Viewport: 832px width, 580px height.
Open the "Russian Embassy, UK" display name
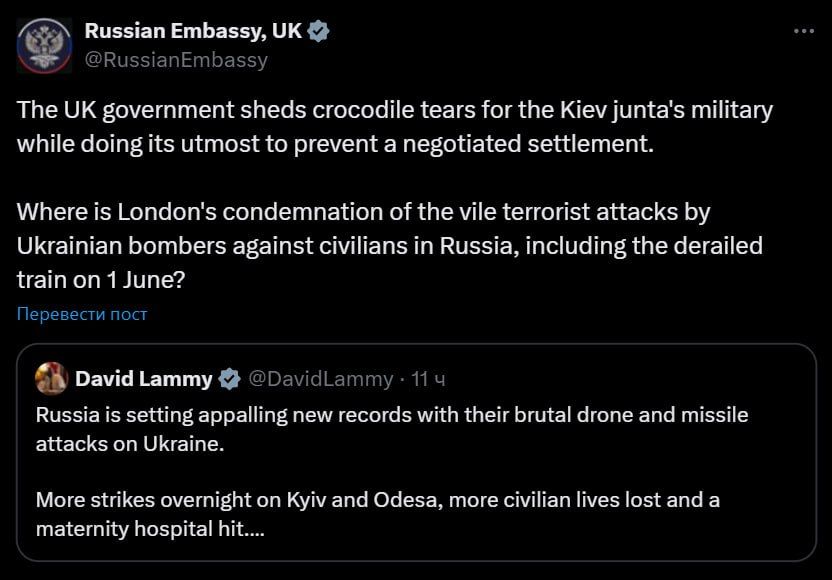(193, 31)
